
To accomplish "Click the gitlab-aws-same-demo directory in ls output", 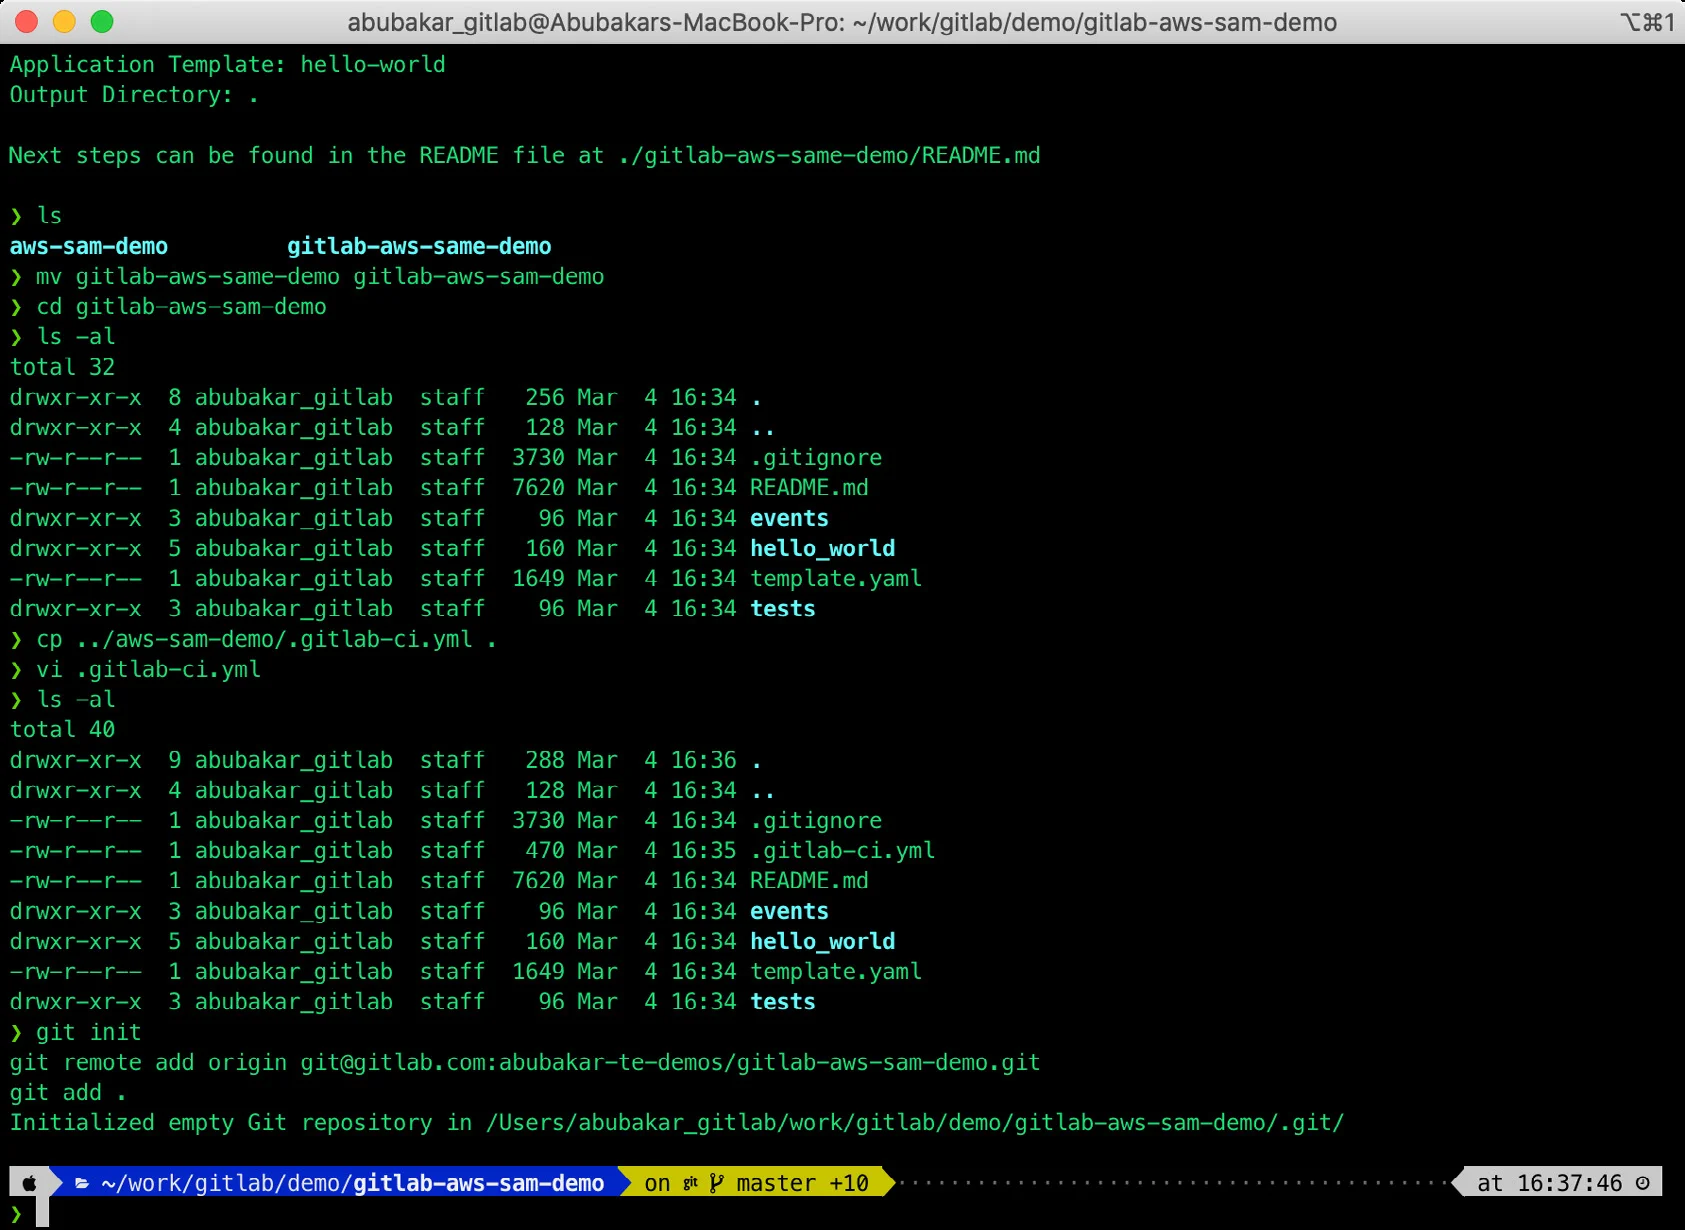I will 419,246.
